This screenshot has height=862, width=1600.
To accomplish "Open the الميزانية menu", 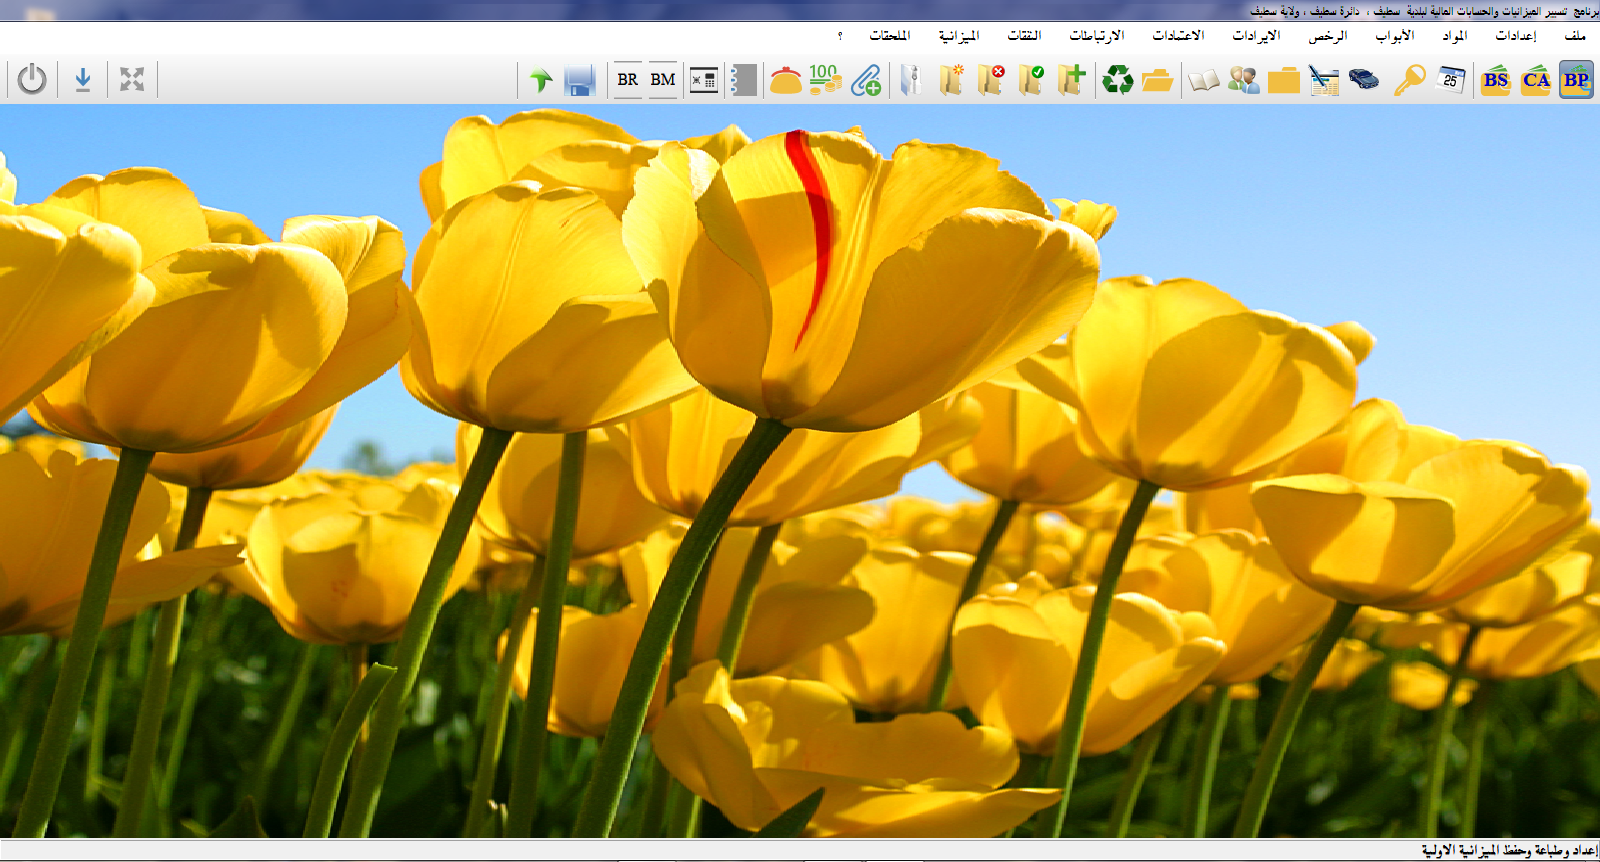I will pyautogui.click(x=958, y=36).
